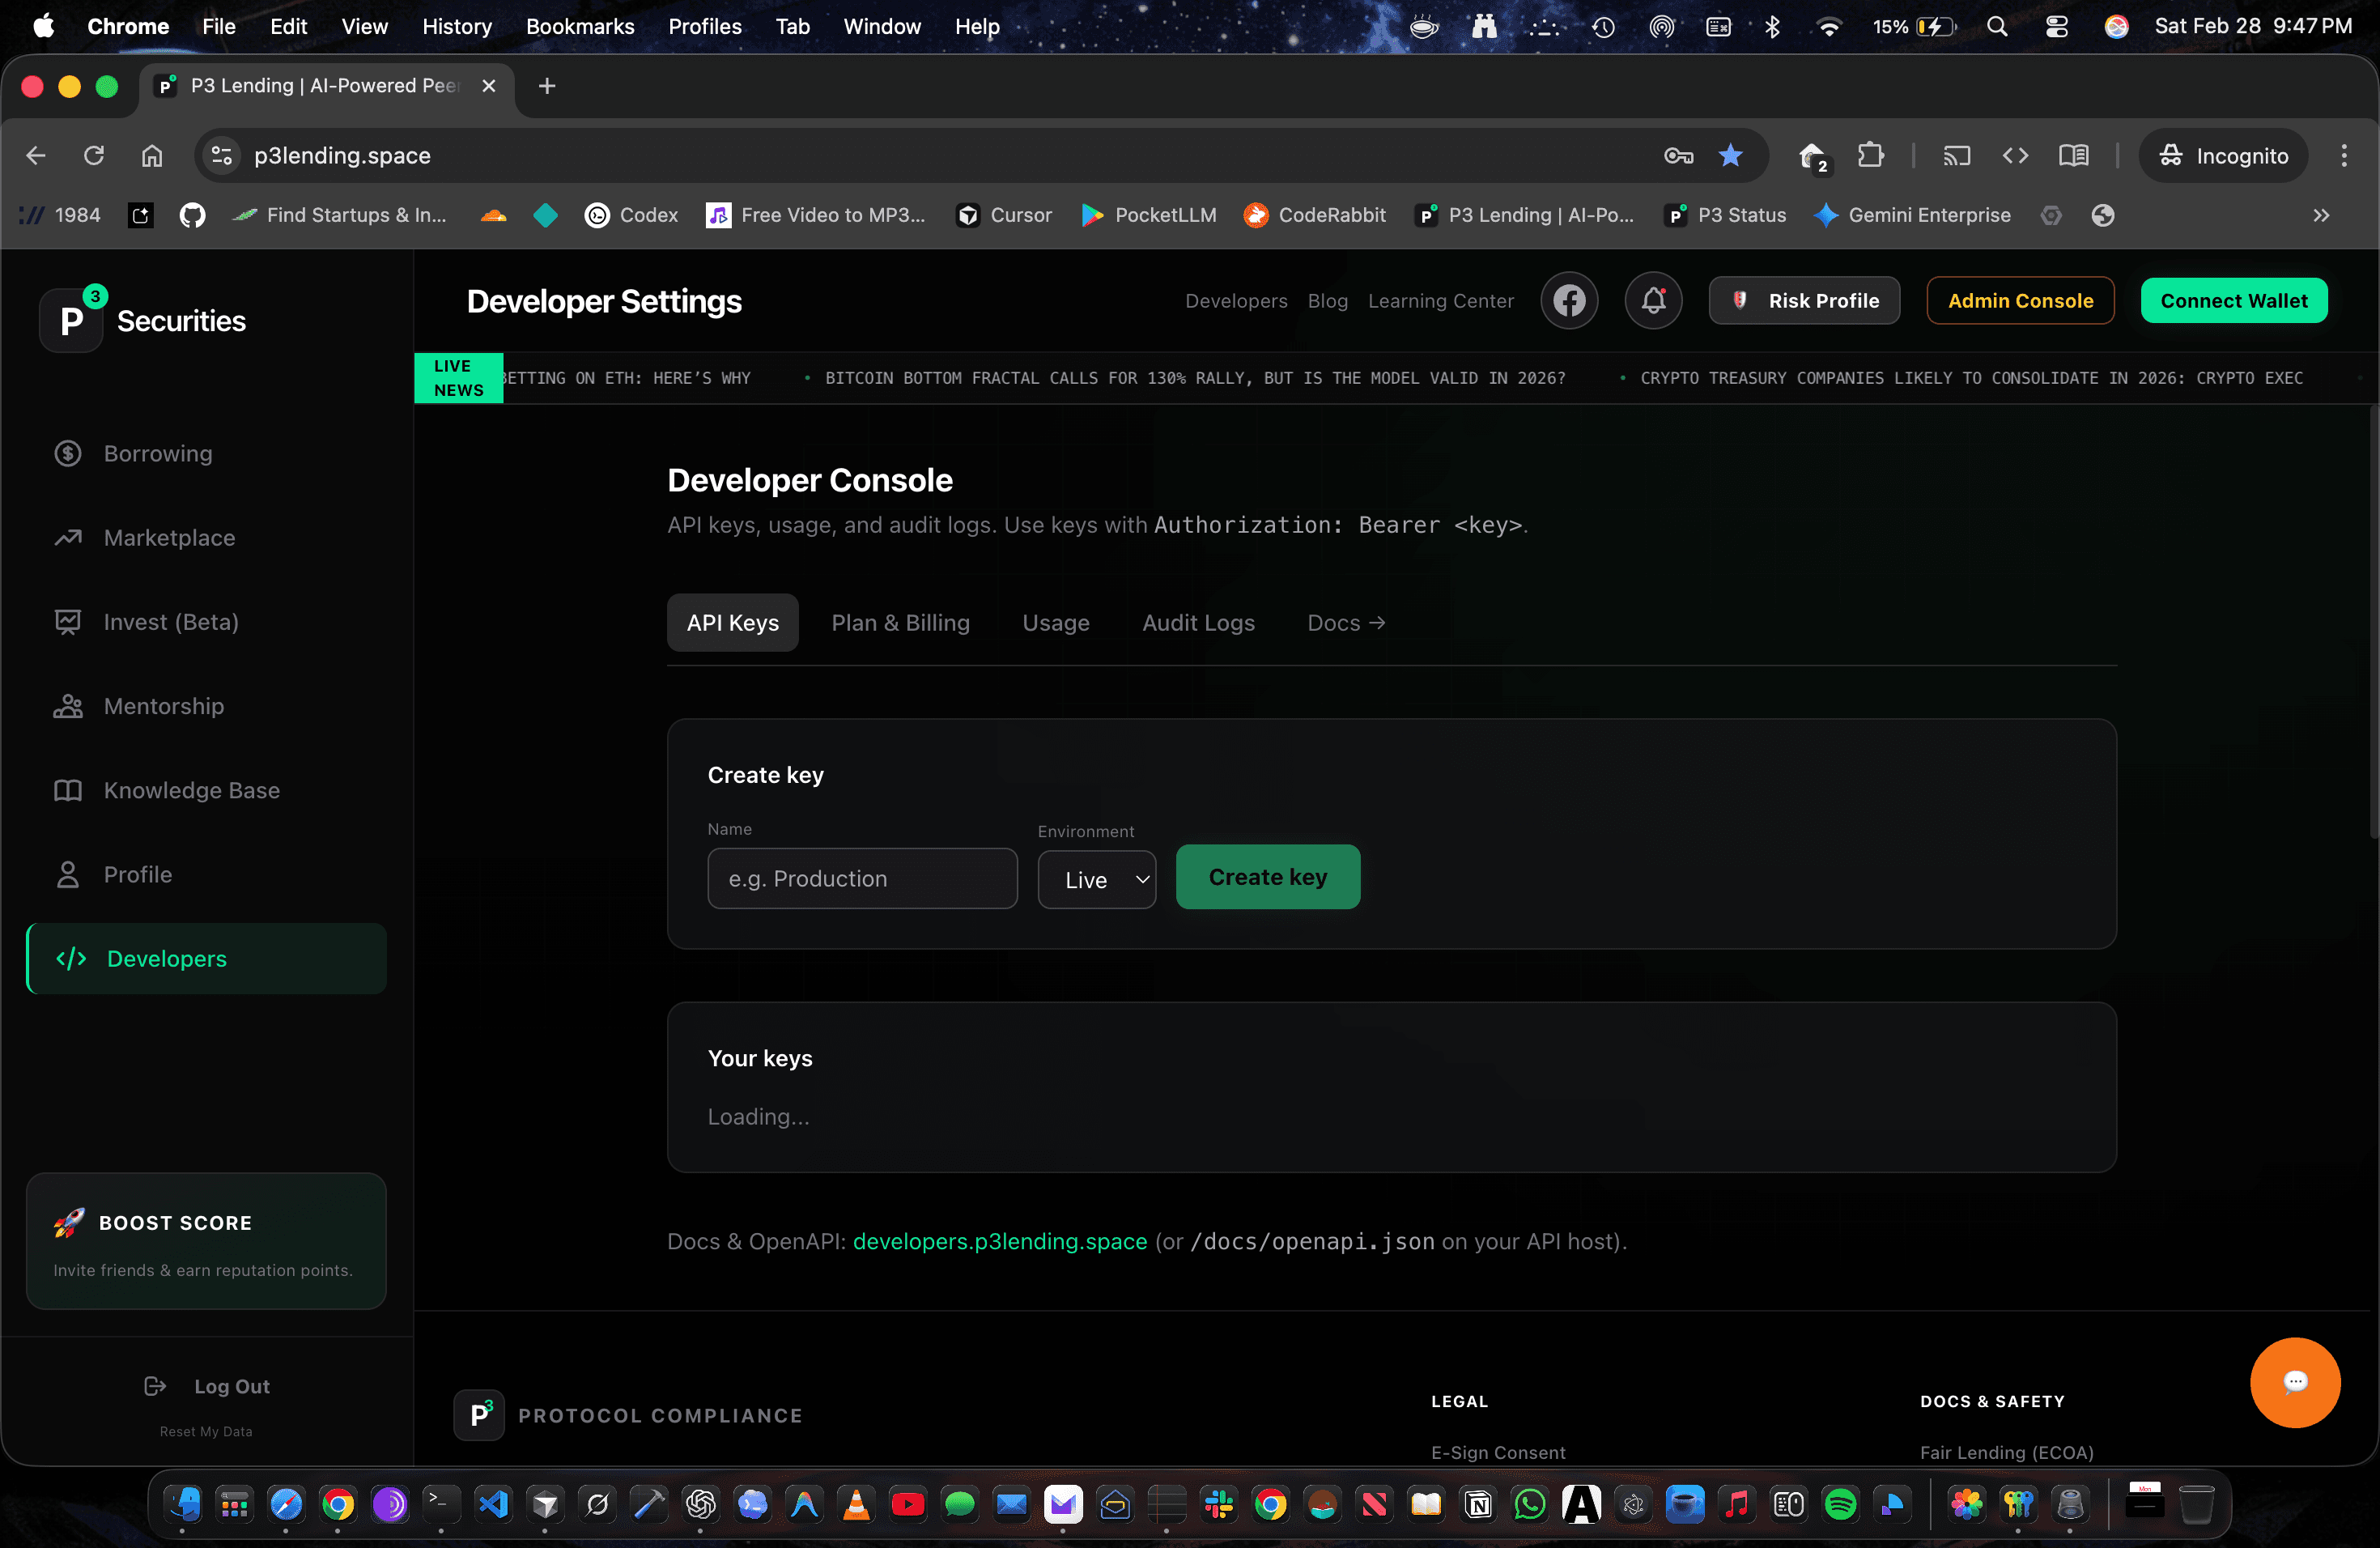The width and height of the screenshot is (2380, 1548).
Task: Launch Spotify from the dock
Action: pos(1840,1504)
